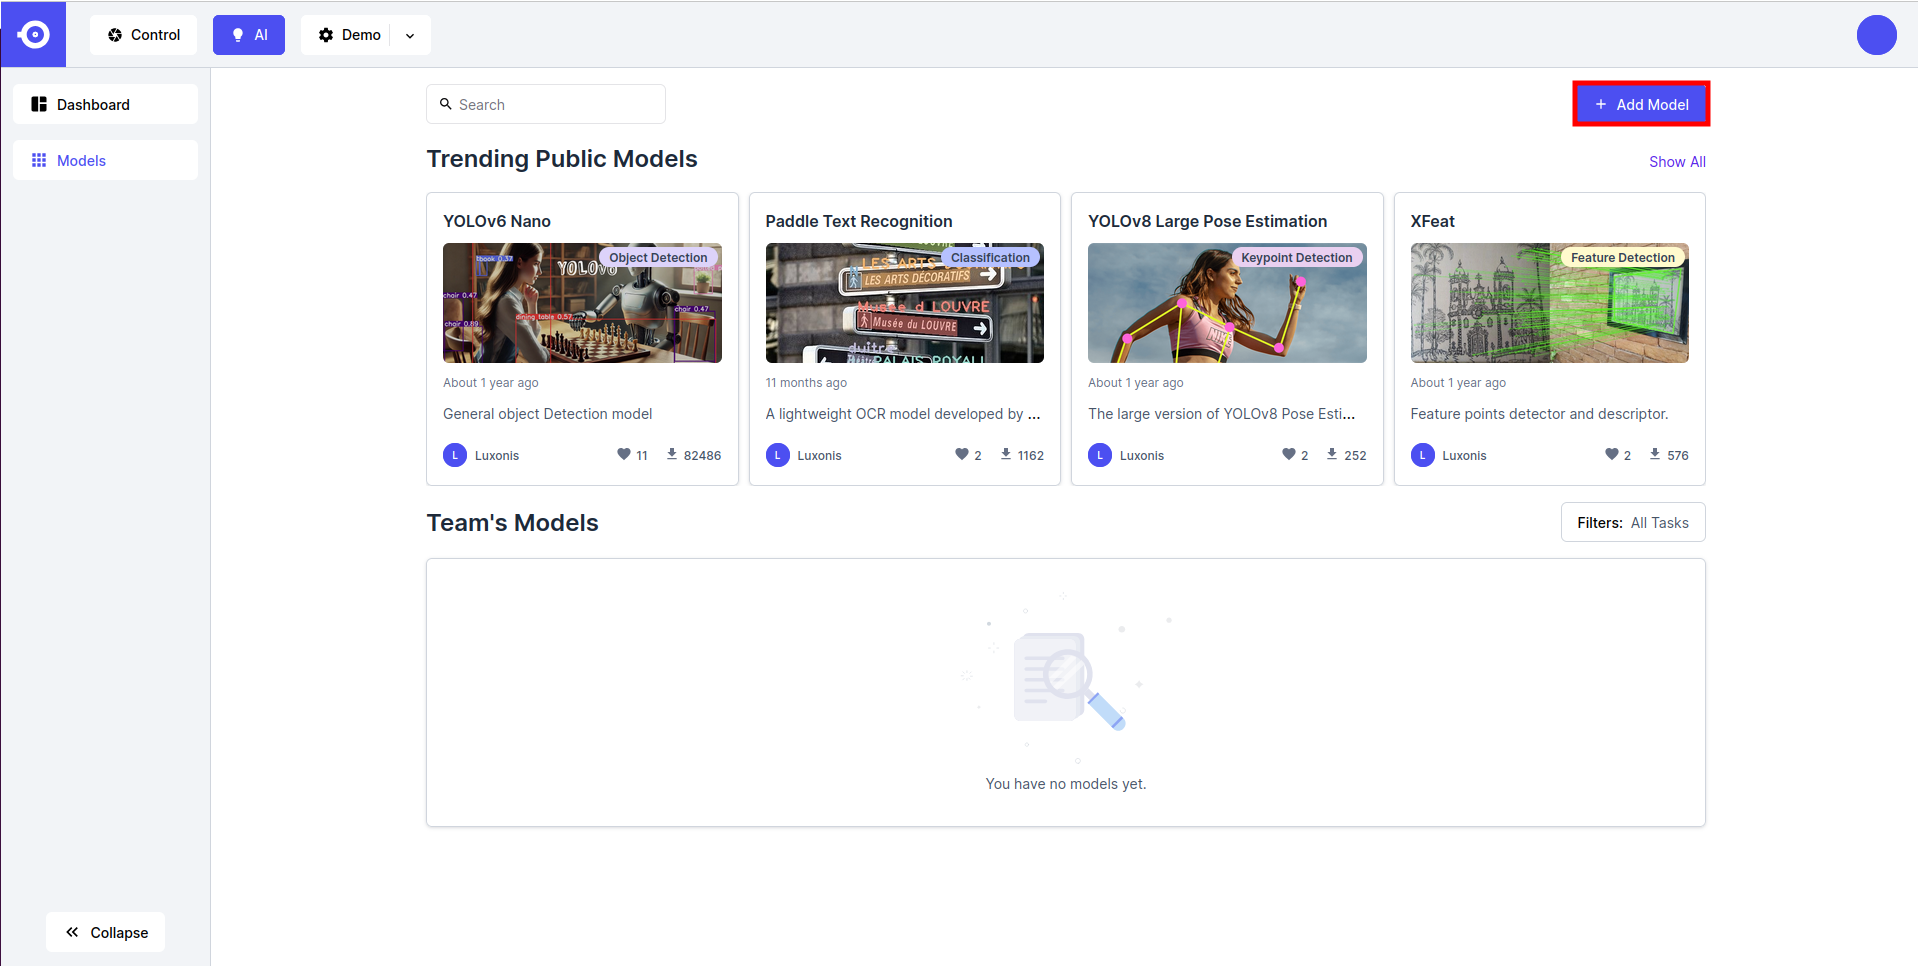The image size is (1918, 966).
Task: Click Luxonis avatar on YOLOv8 Pose card
Action: point(1100,455)
